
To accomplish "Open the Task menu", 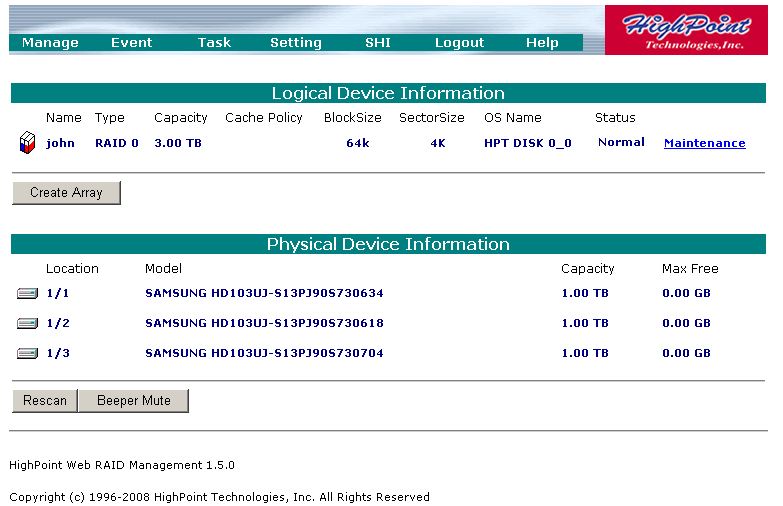I will (214, 42).
